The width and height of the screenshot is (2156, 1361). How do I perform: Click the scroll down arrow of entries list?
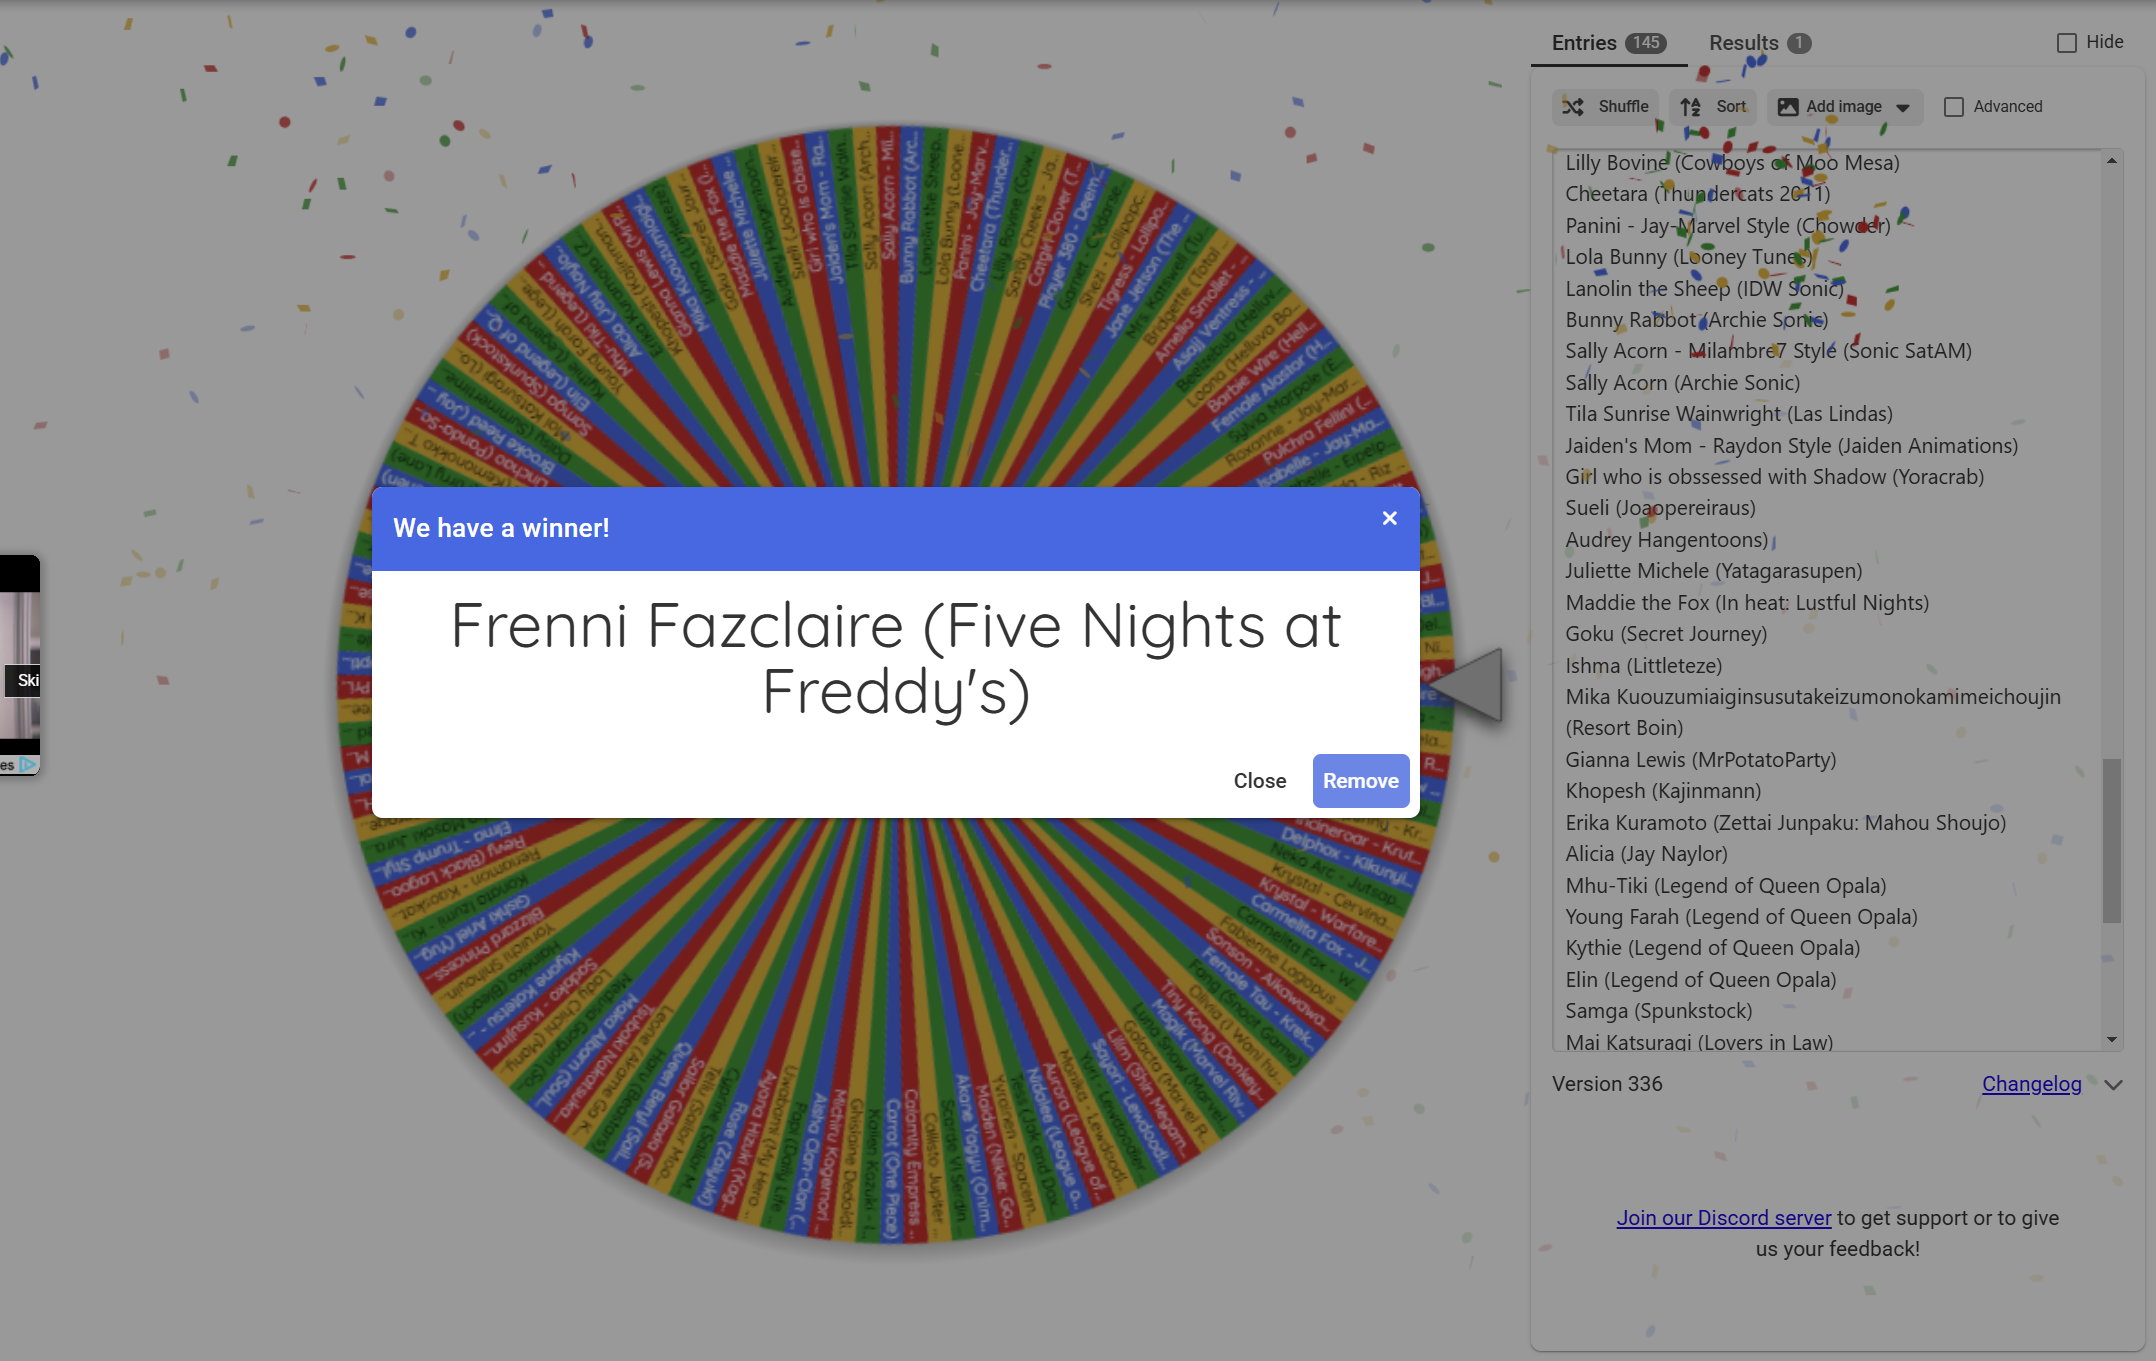[2112, 1040]
